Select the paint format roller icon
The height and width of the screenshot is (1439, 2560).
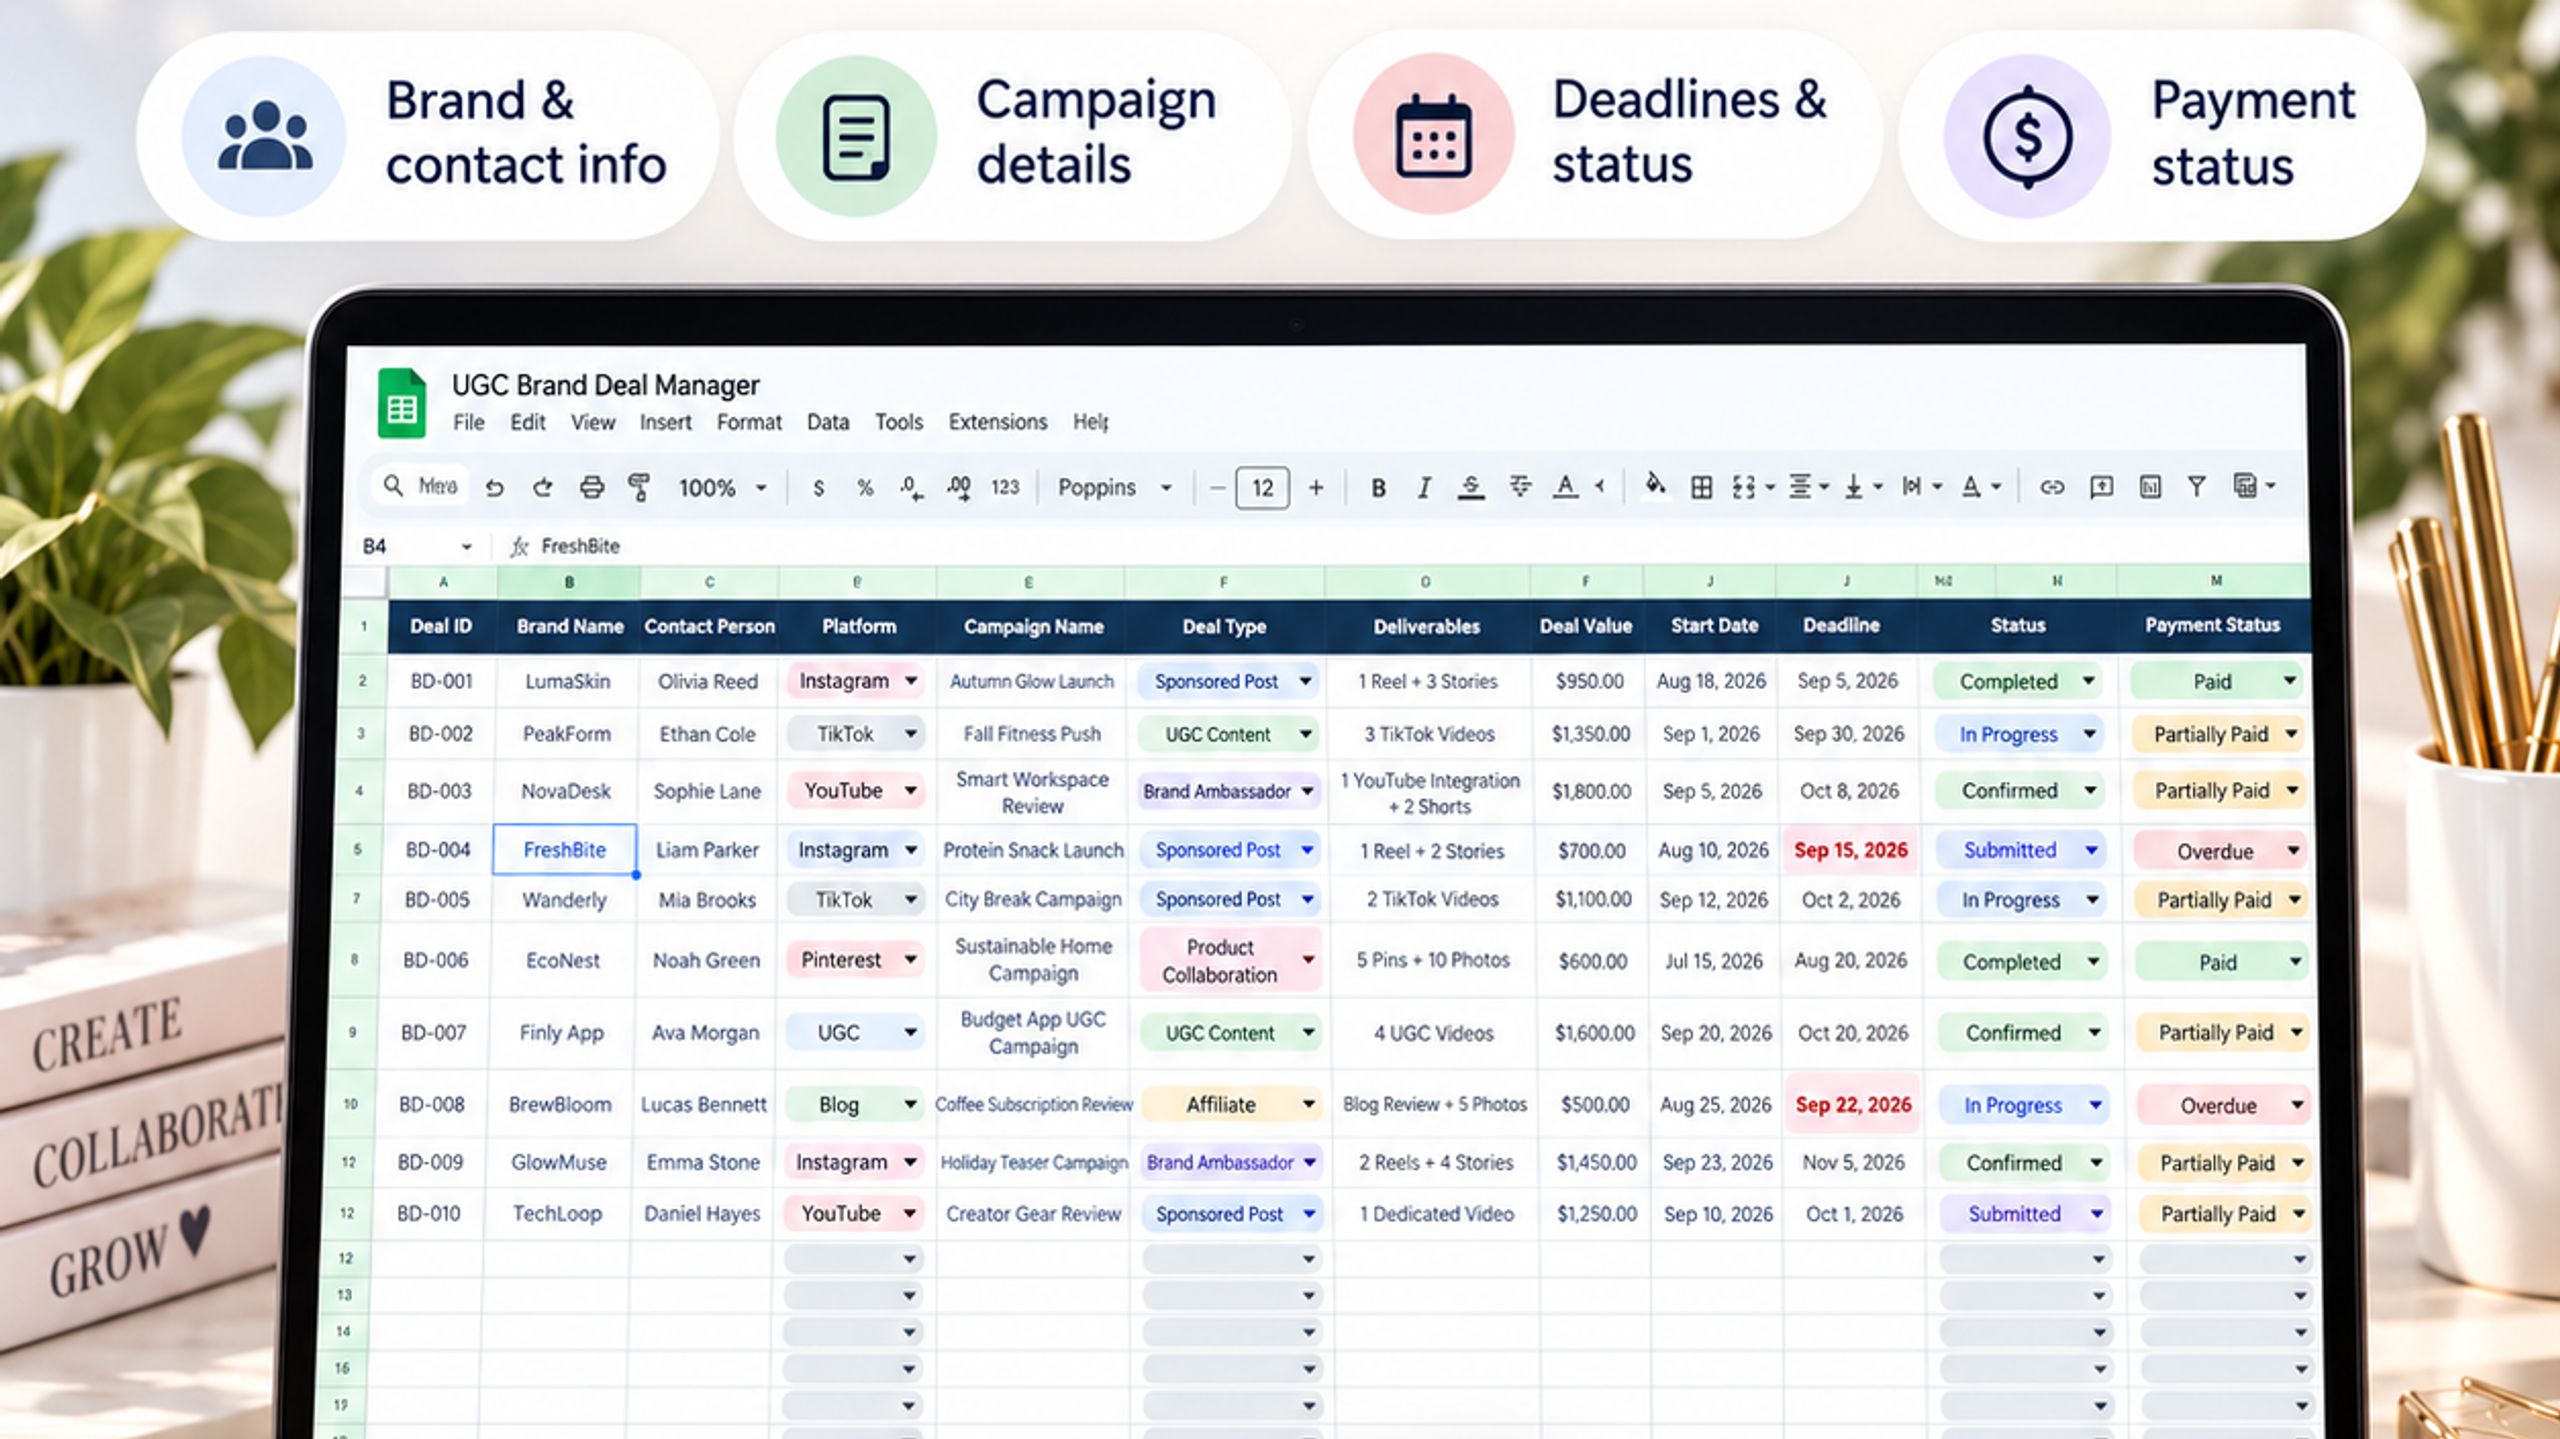click(x=639, y=488)
